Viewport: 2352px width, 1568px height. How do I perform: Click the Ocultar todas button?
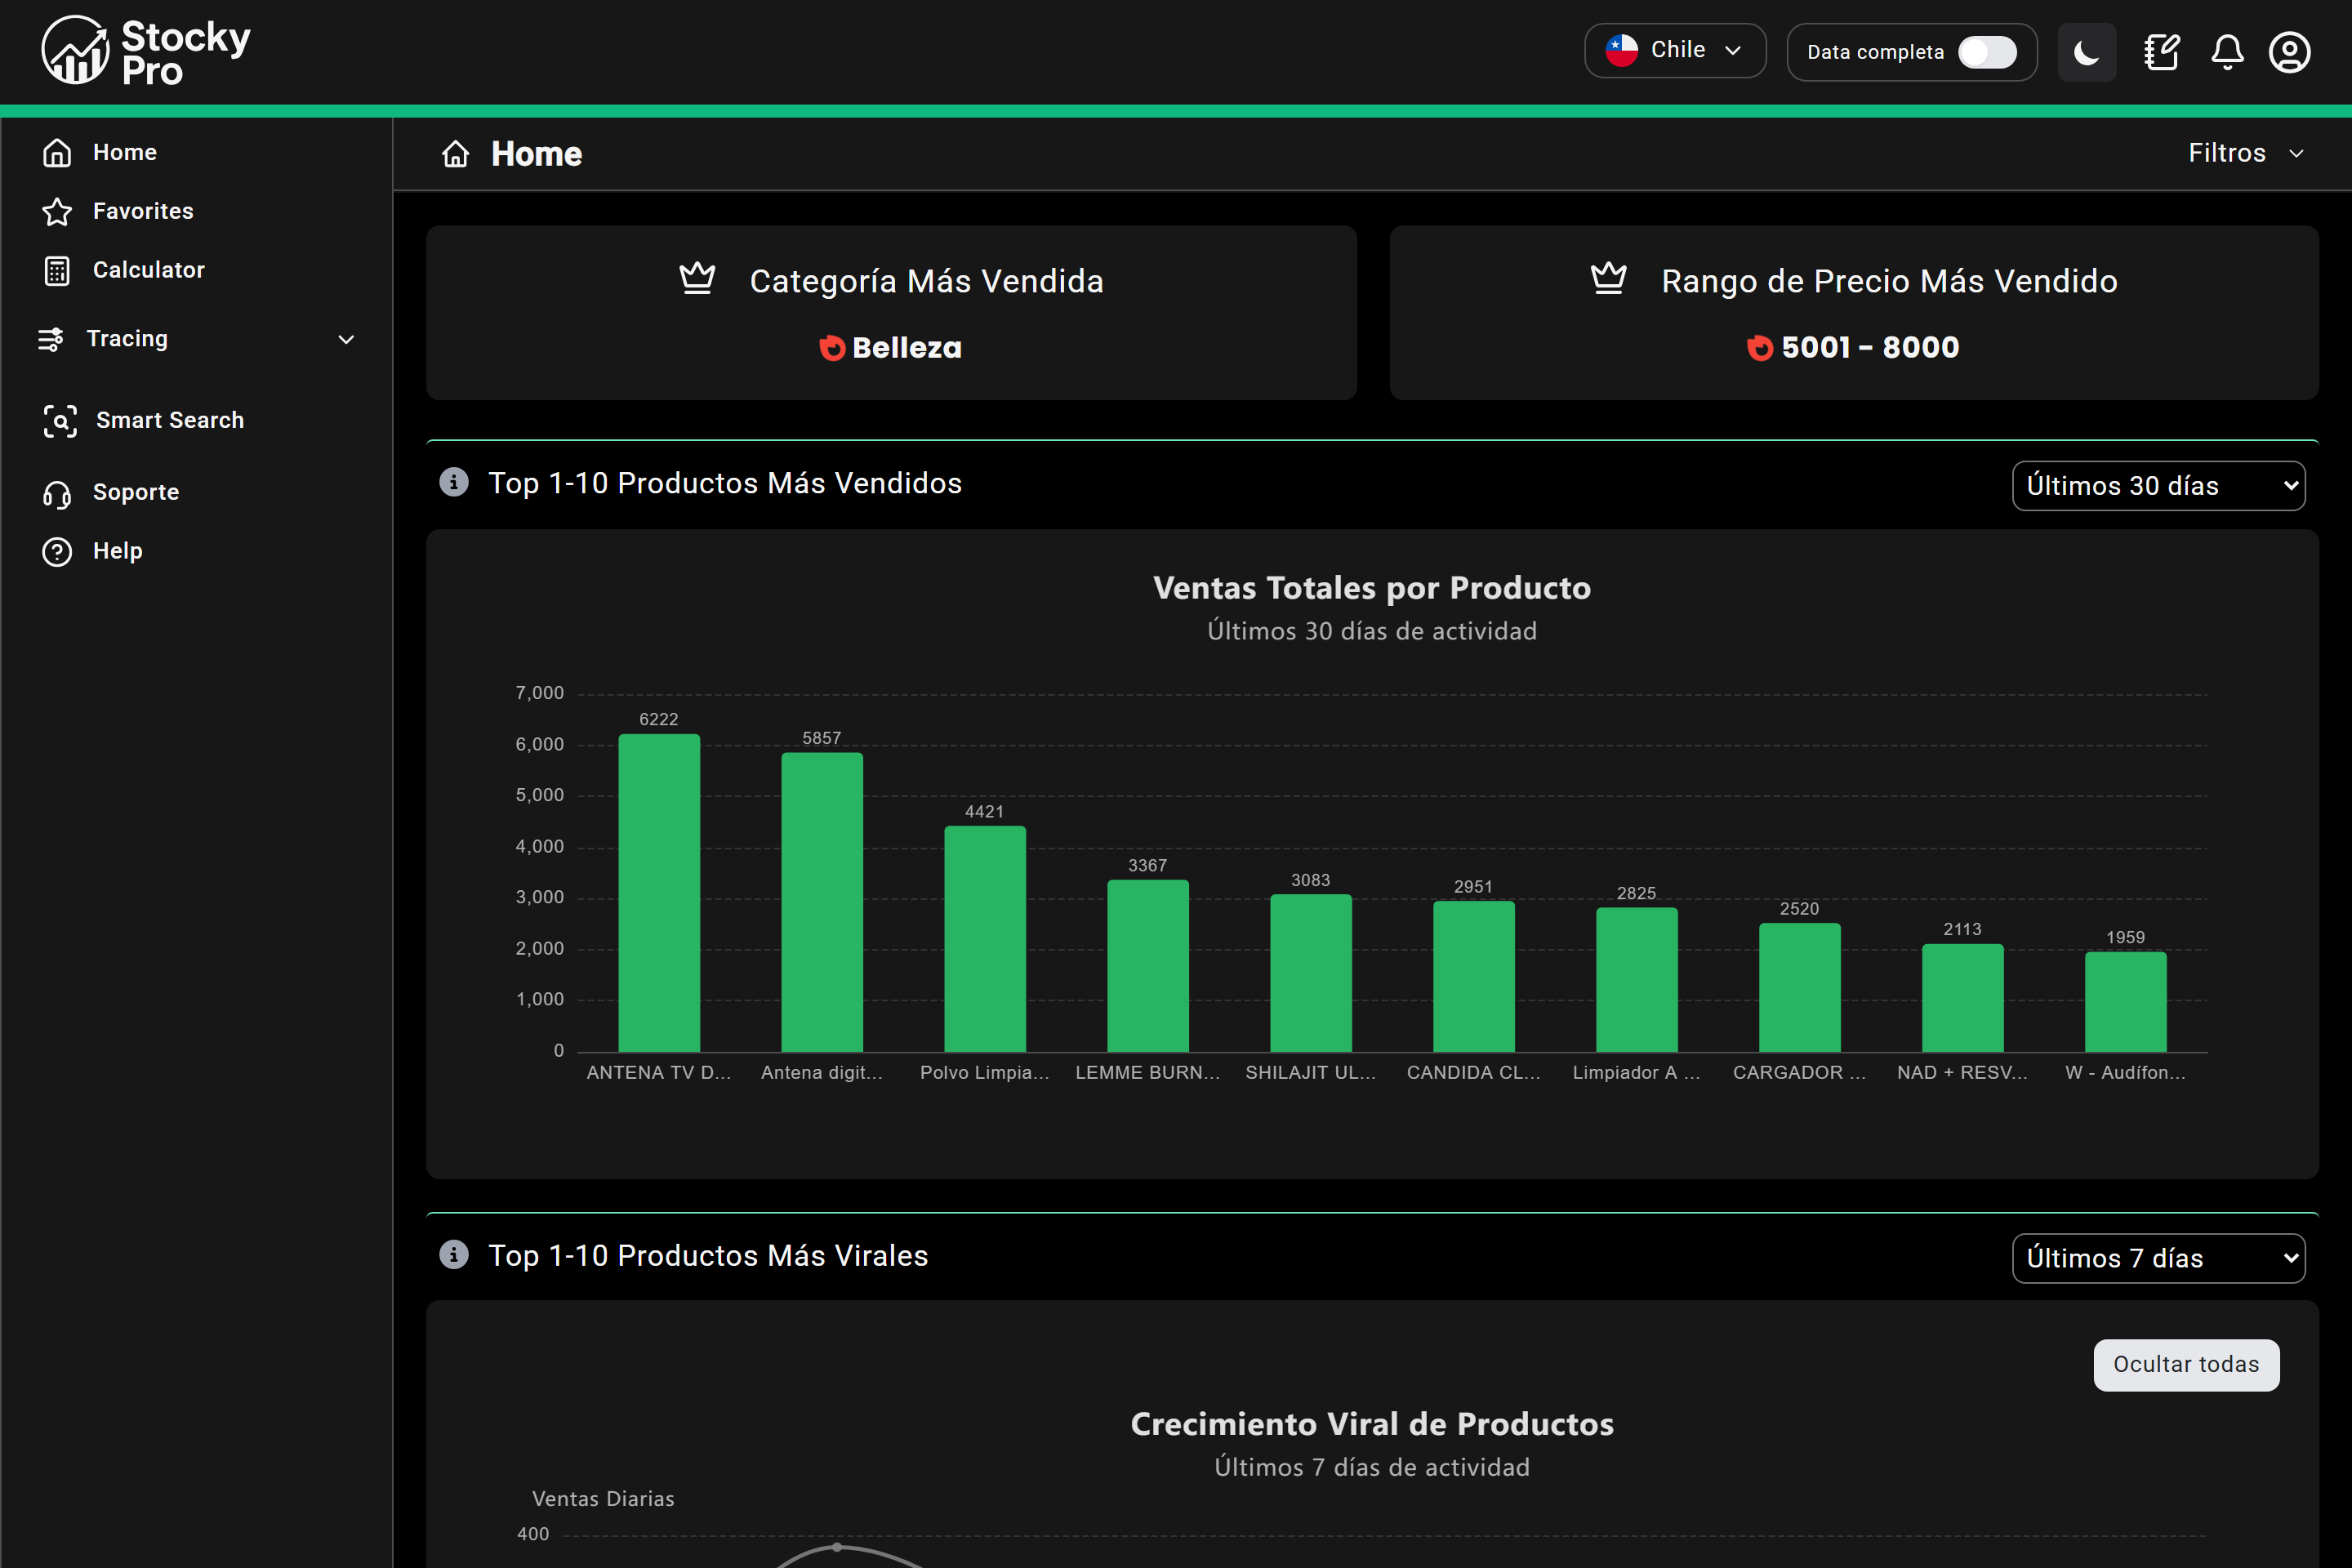pyautogui.click(x=2186, y=1364)
